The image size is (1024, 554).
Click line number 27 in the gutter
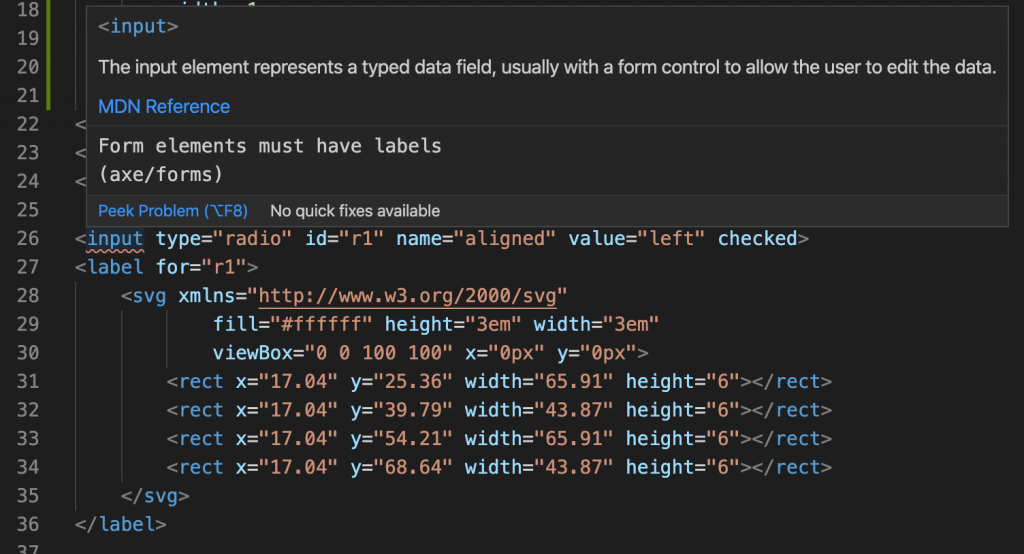(x=28, y=267)
